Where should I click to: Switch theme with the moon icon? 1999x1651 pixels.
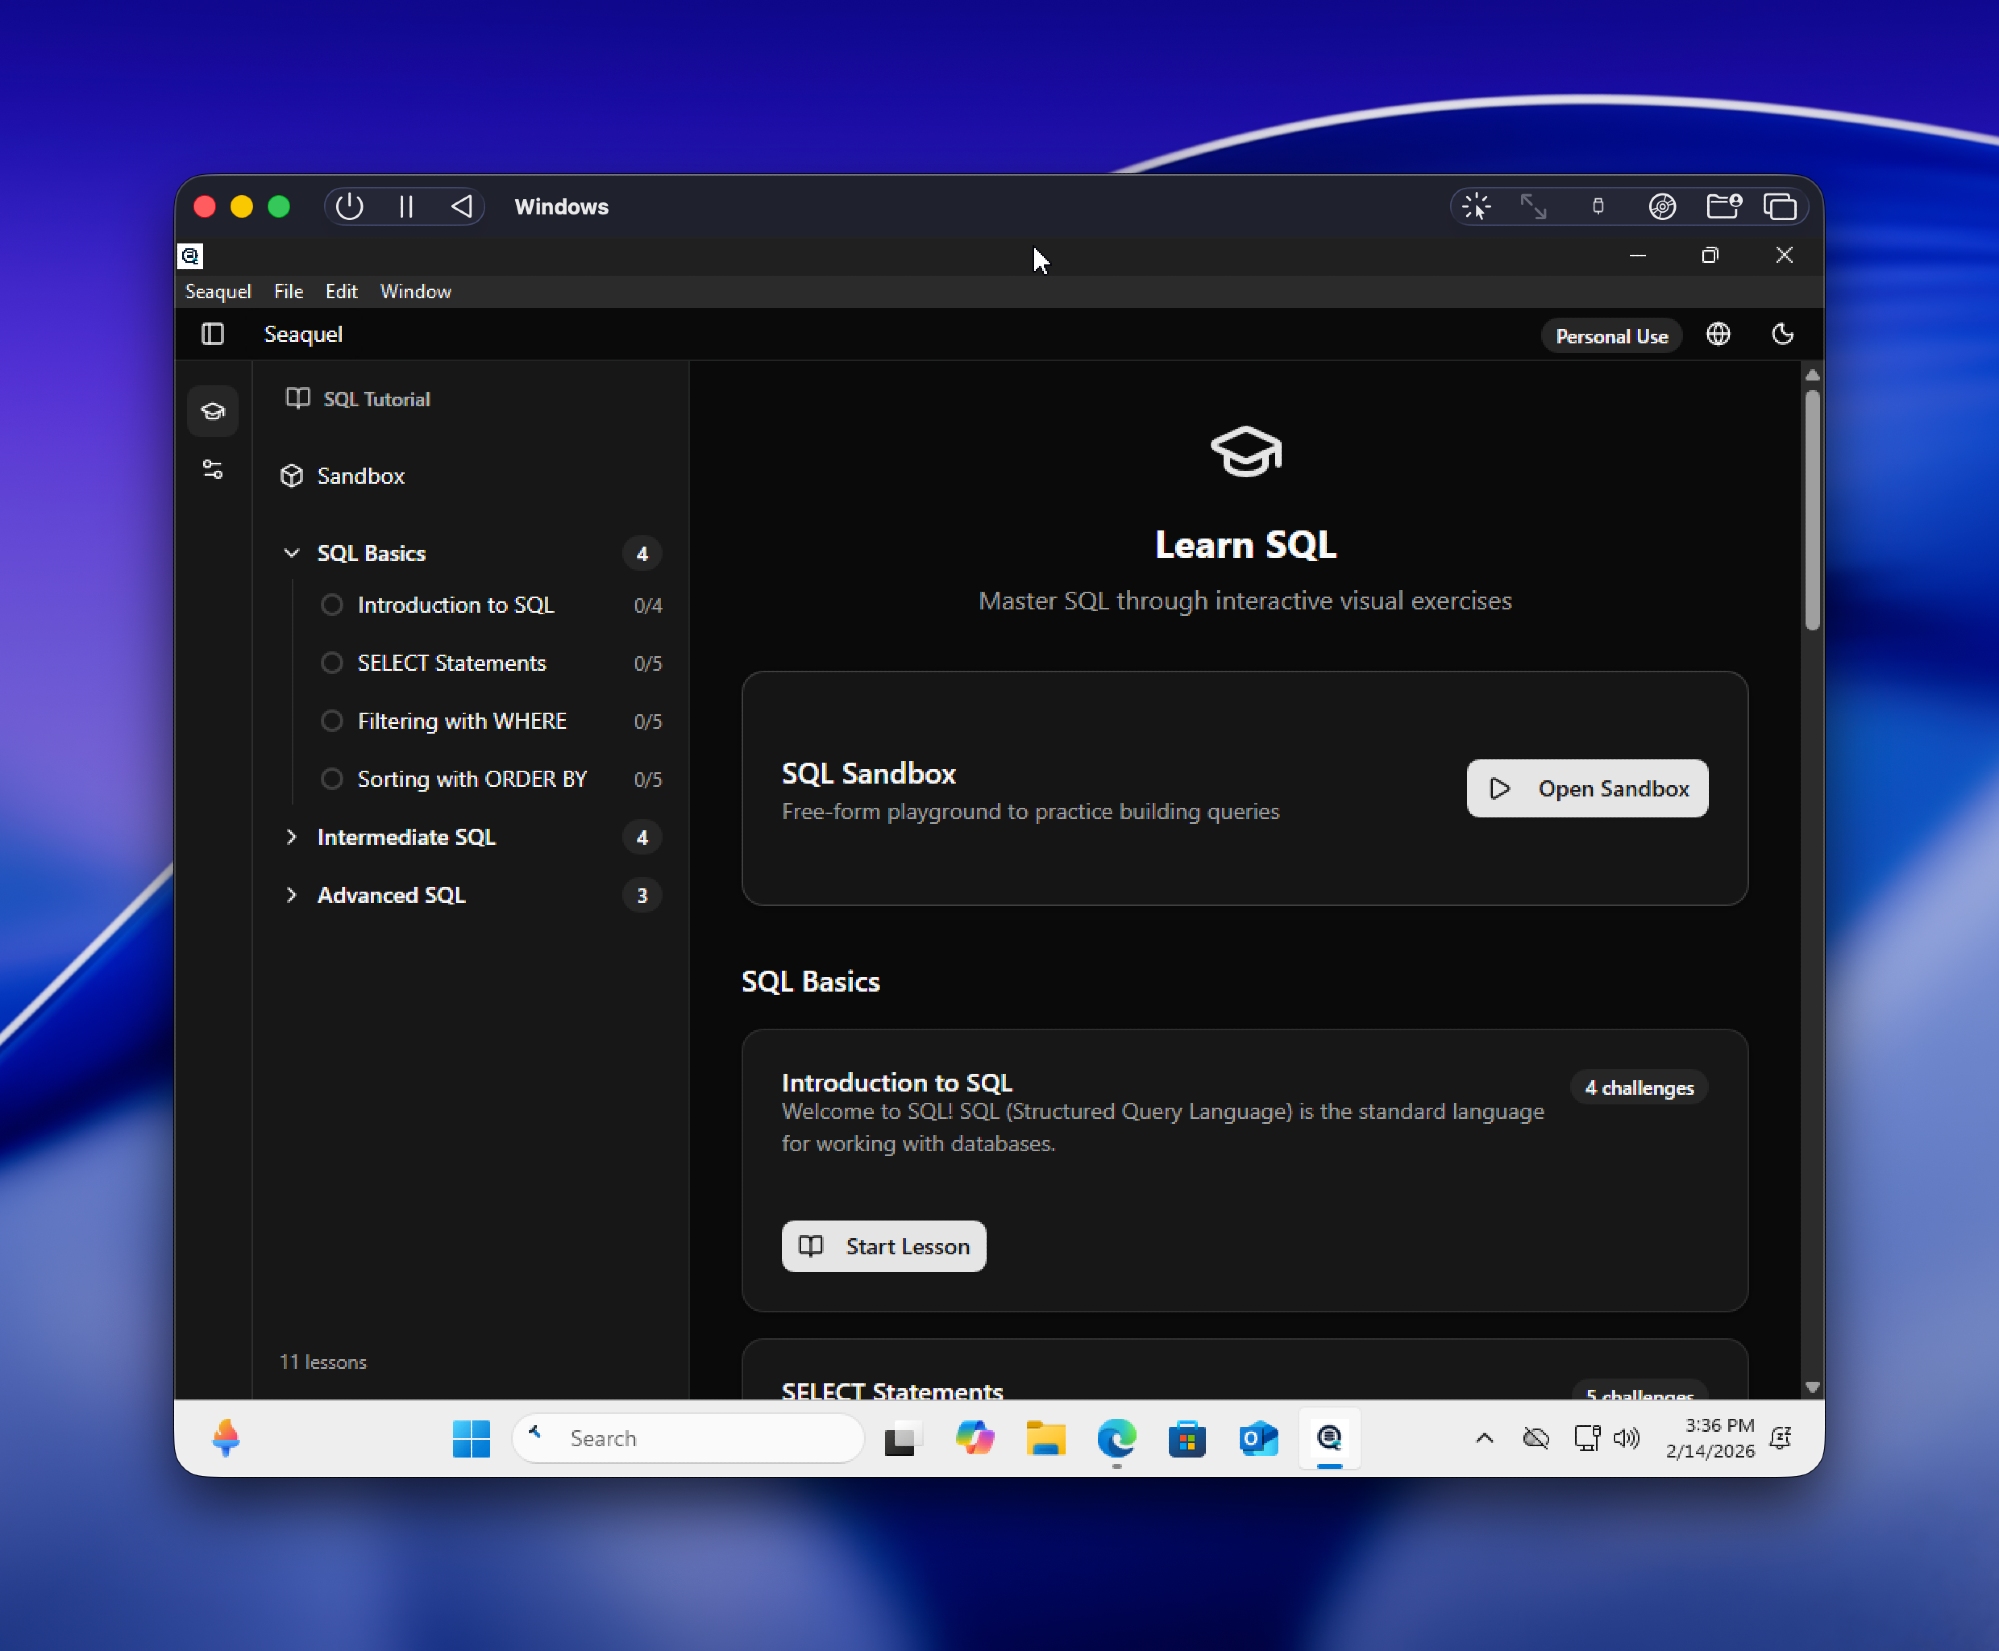[1782, 334]
